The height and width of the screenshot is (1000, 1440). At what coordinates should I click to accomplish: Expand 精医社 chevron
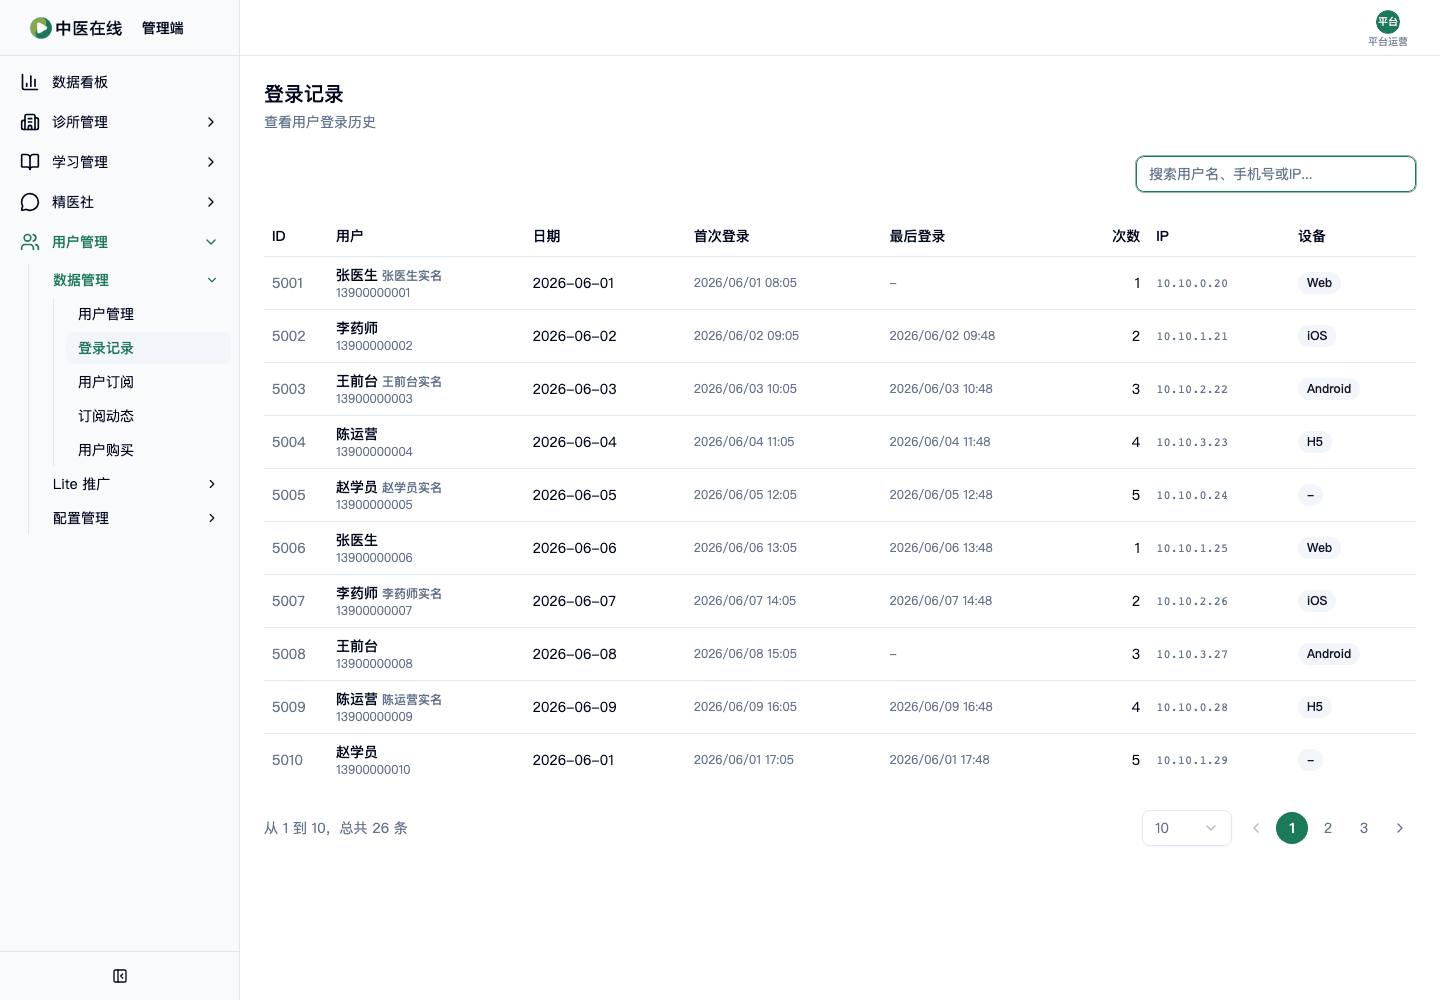point(211,202)
